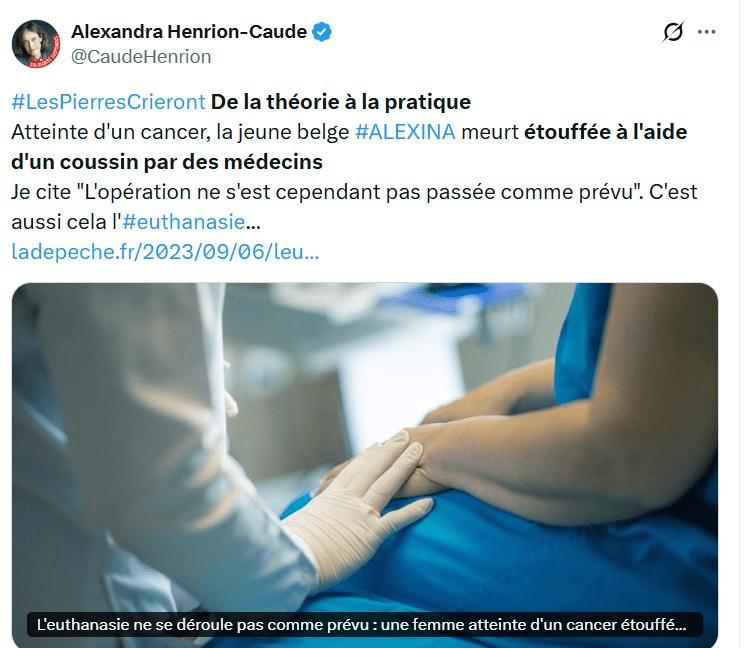Open the article preview card image
Screen dimensions: 748x648
tap(365, 465)
